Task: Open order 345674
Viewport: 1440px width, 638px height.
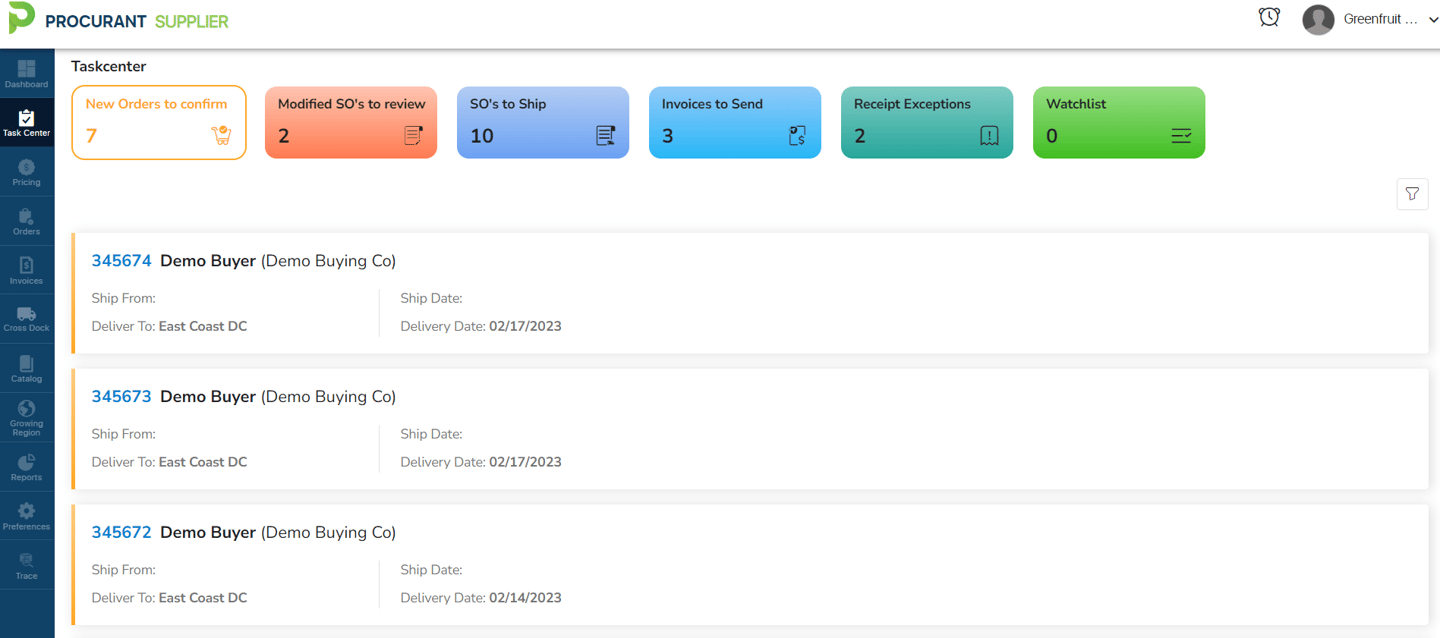Action: coord(121,260)
